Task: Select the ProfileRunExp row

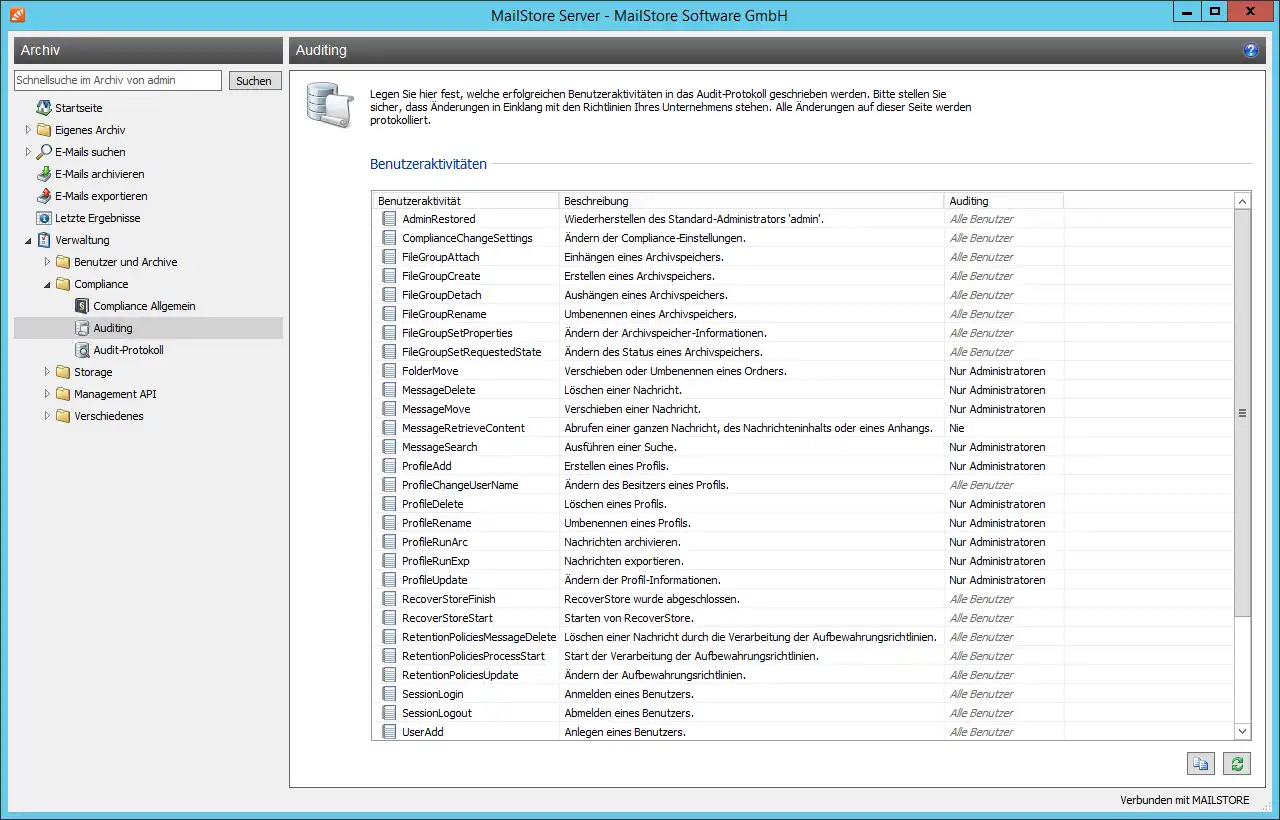Action: click(x=804, y=561)
